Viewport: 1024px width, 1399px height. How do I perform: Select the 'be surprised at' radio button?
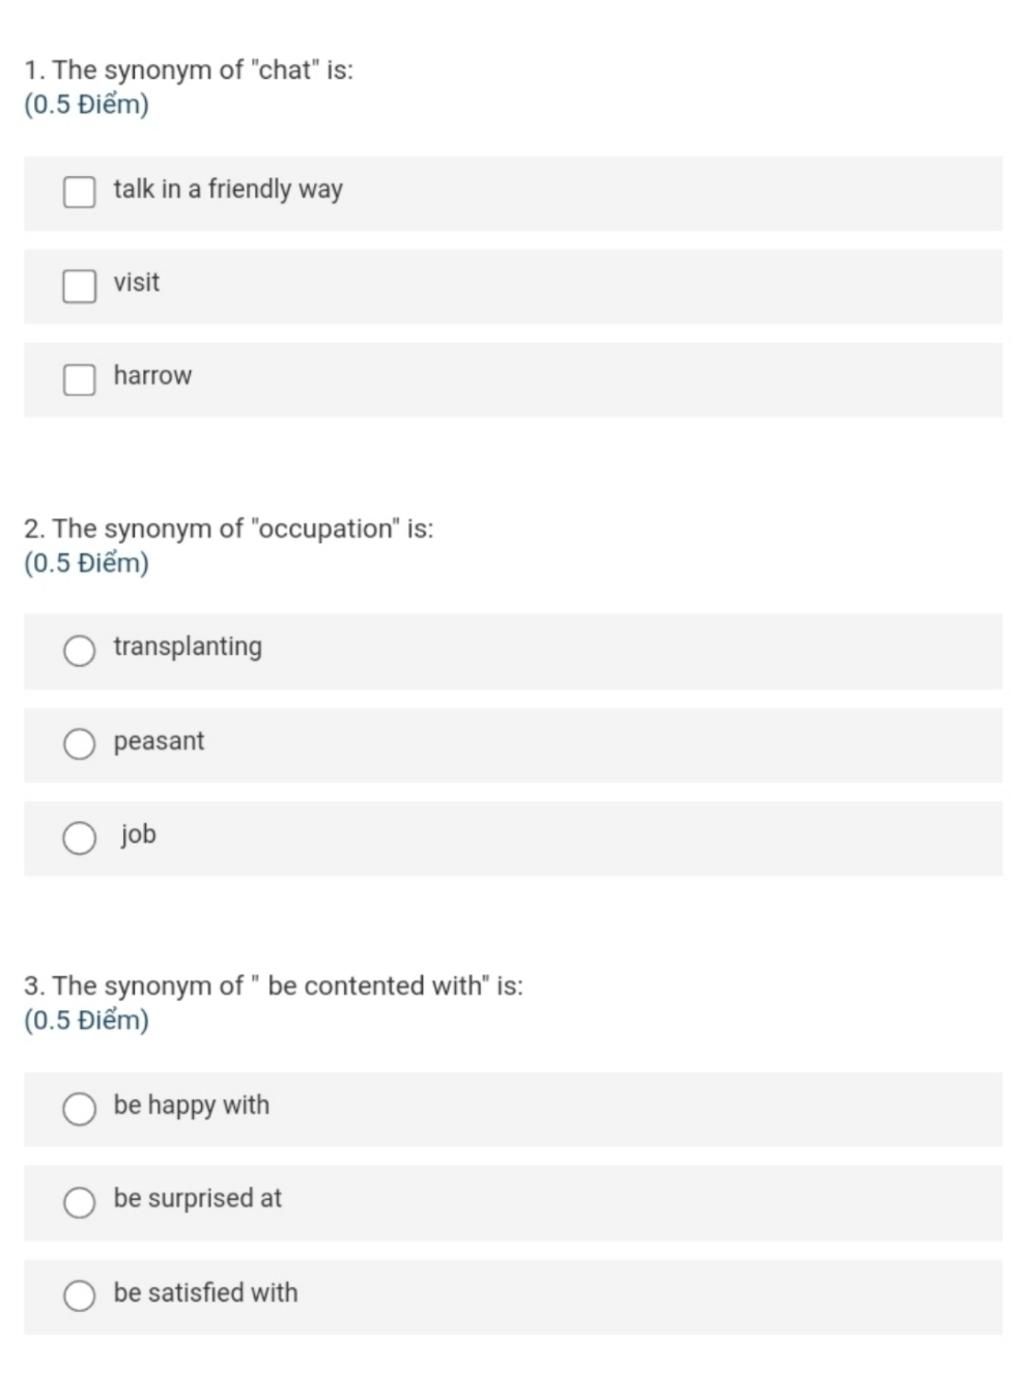(79, 1202)
